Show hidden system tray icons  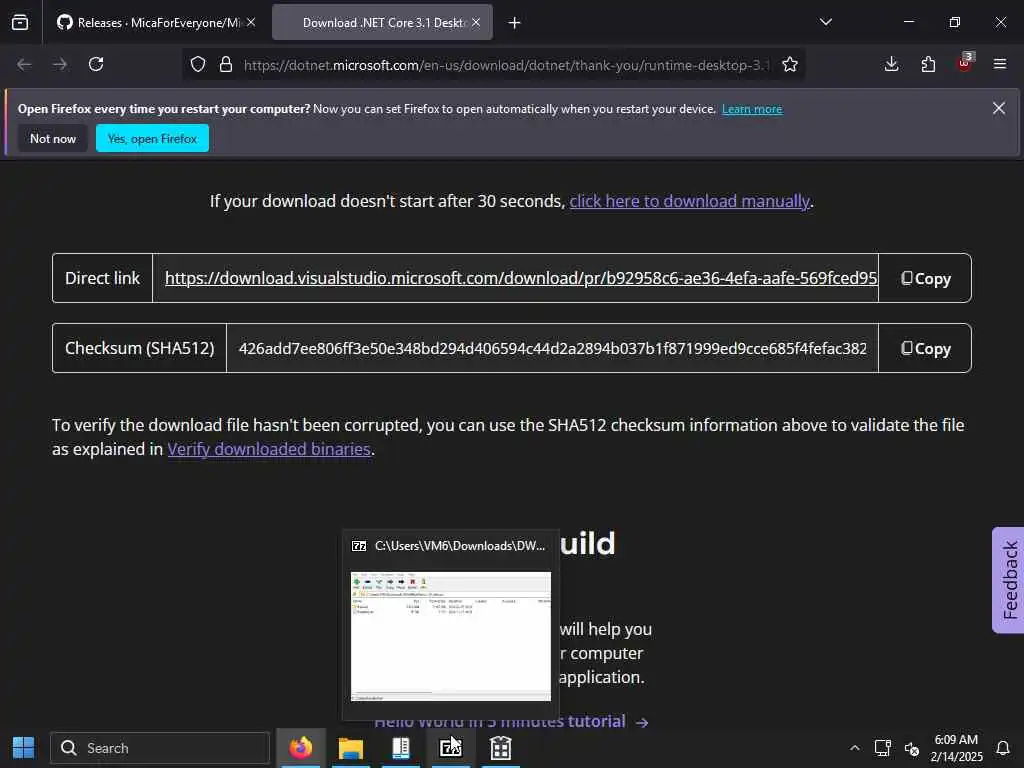[x=854, y=748]
